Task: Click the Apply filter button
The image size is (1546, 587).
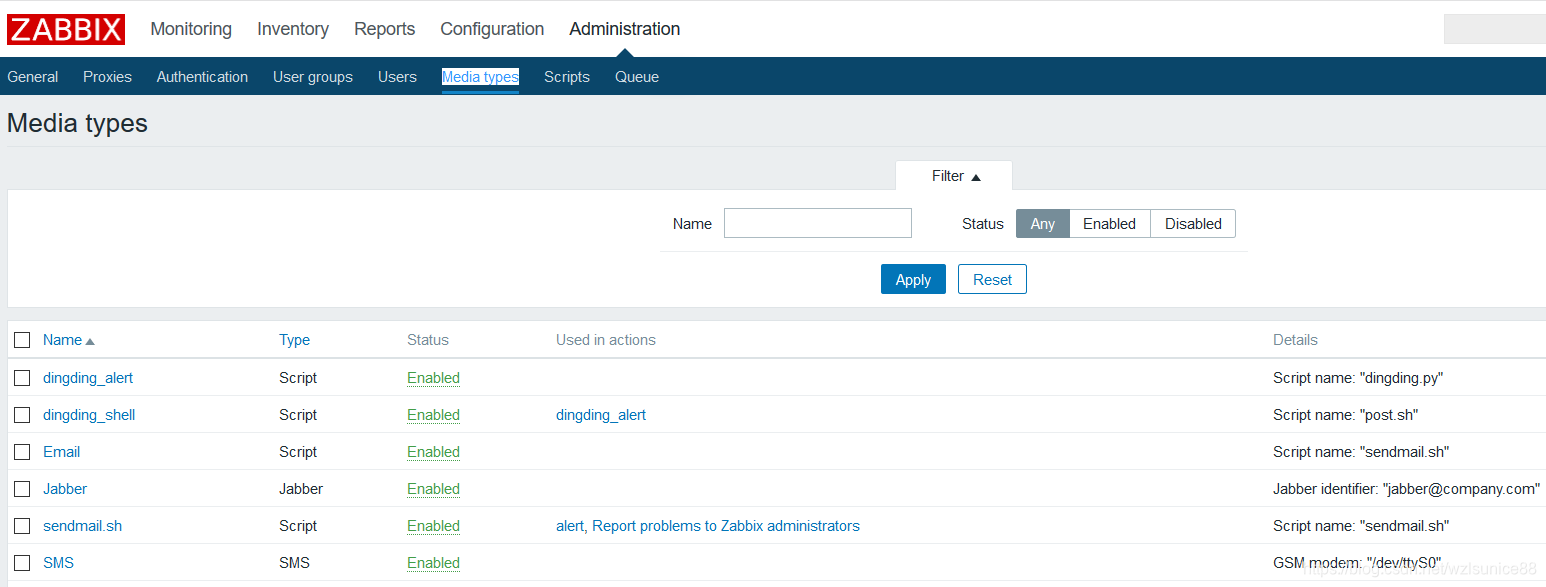Action: coord(913,280)
